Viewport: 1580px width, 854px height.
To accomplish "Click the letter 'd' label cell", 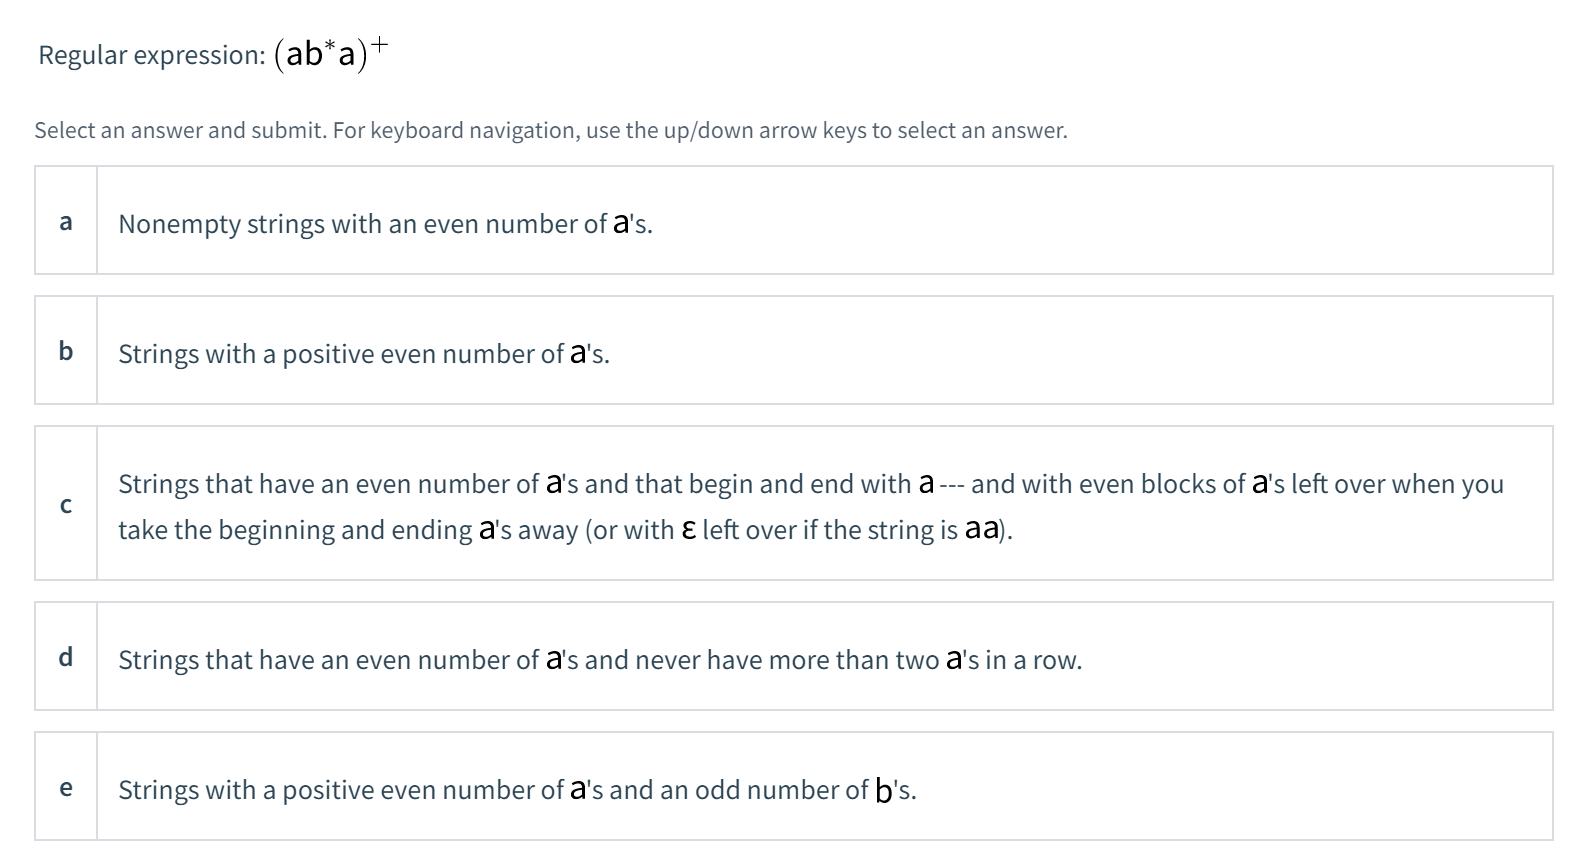I will (65, 658).
